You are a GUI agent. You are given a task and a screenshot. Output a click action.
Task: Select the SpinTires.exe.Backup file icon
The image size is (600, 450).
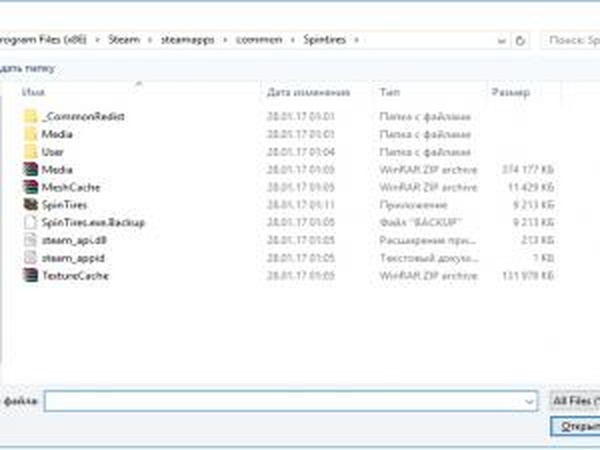pos(29,222)
